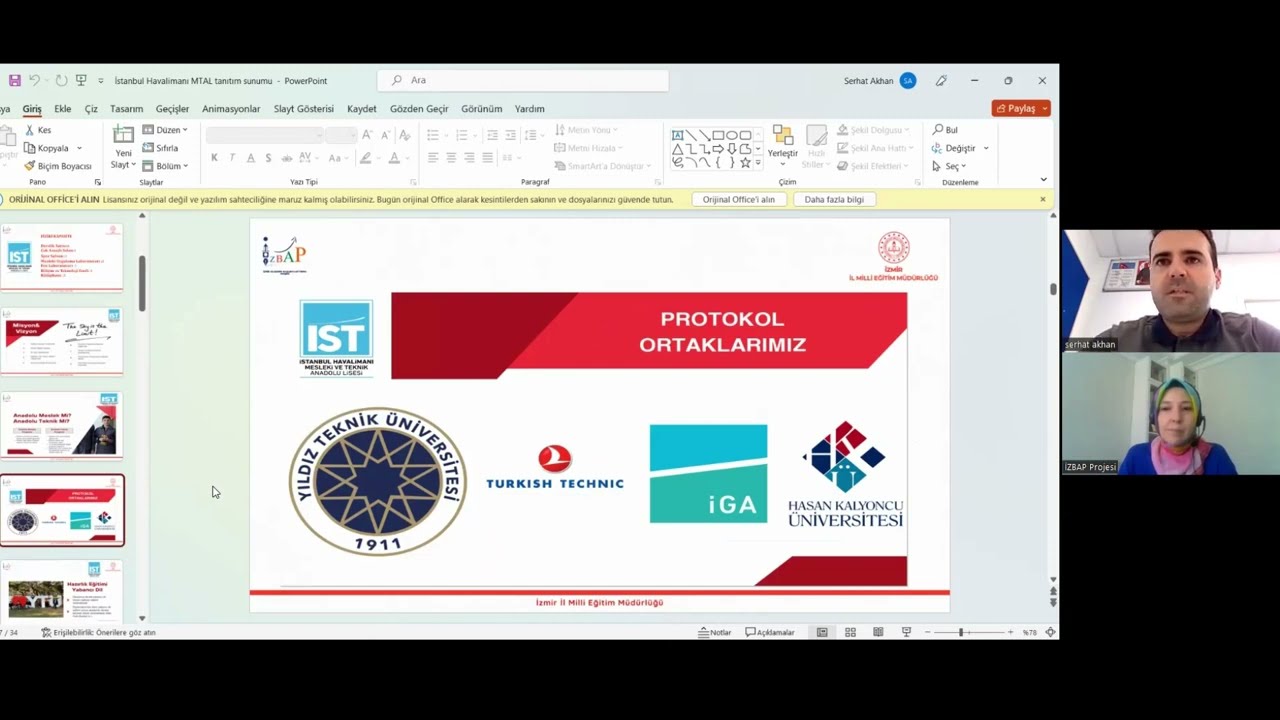1280x720 pixels.
Task: Select the star shape in shapes gallery
Action: click(745, 162)
